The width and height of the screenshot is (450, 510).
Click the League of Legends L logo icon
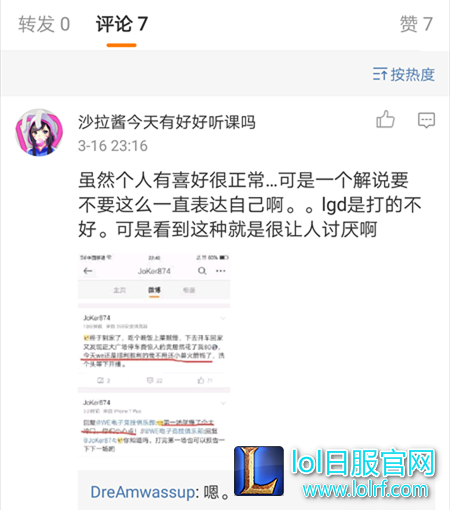(x=259, y=471)
